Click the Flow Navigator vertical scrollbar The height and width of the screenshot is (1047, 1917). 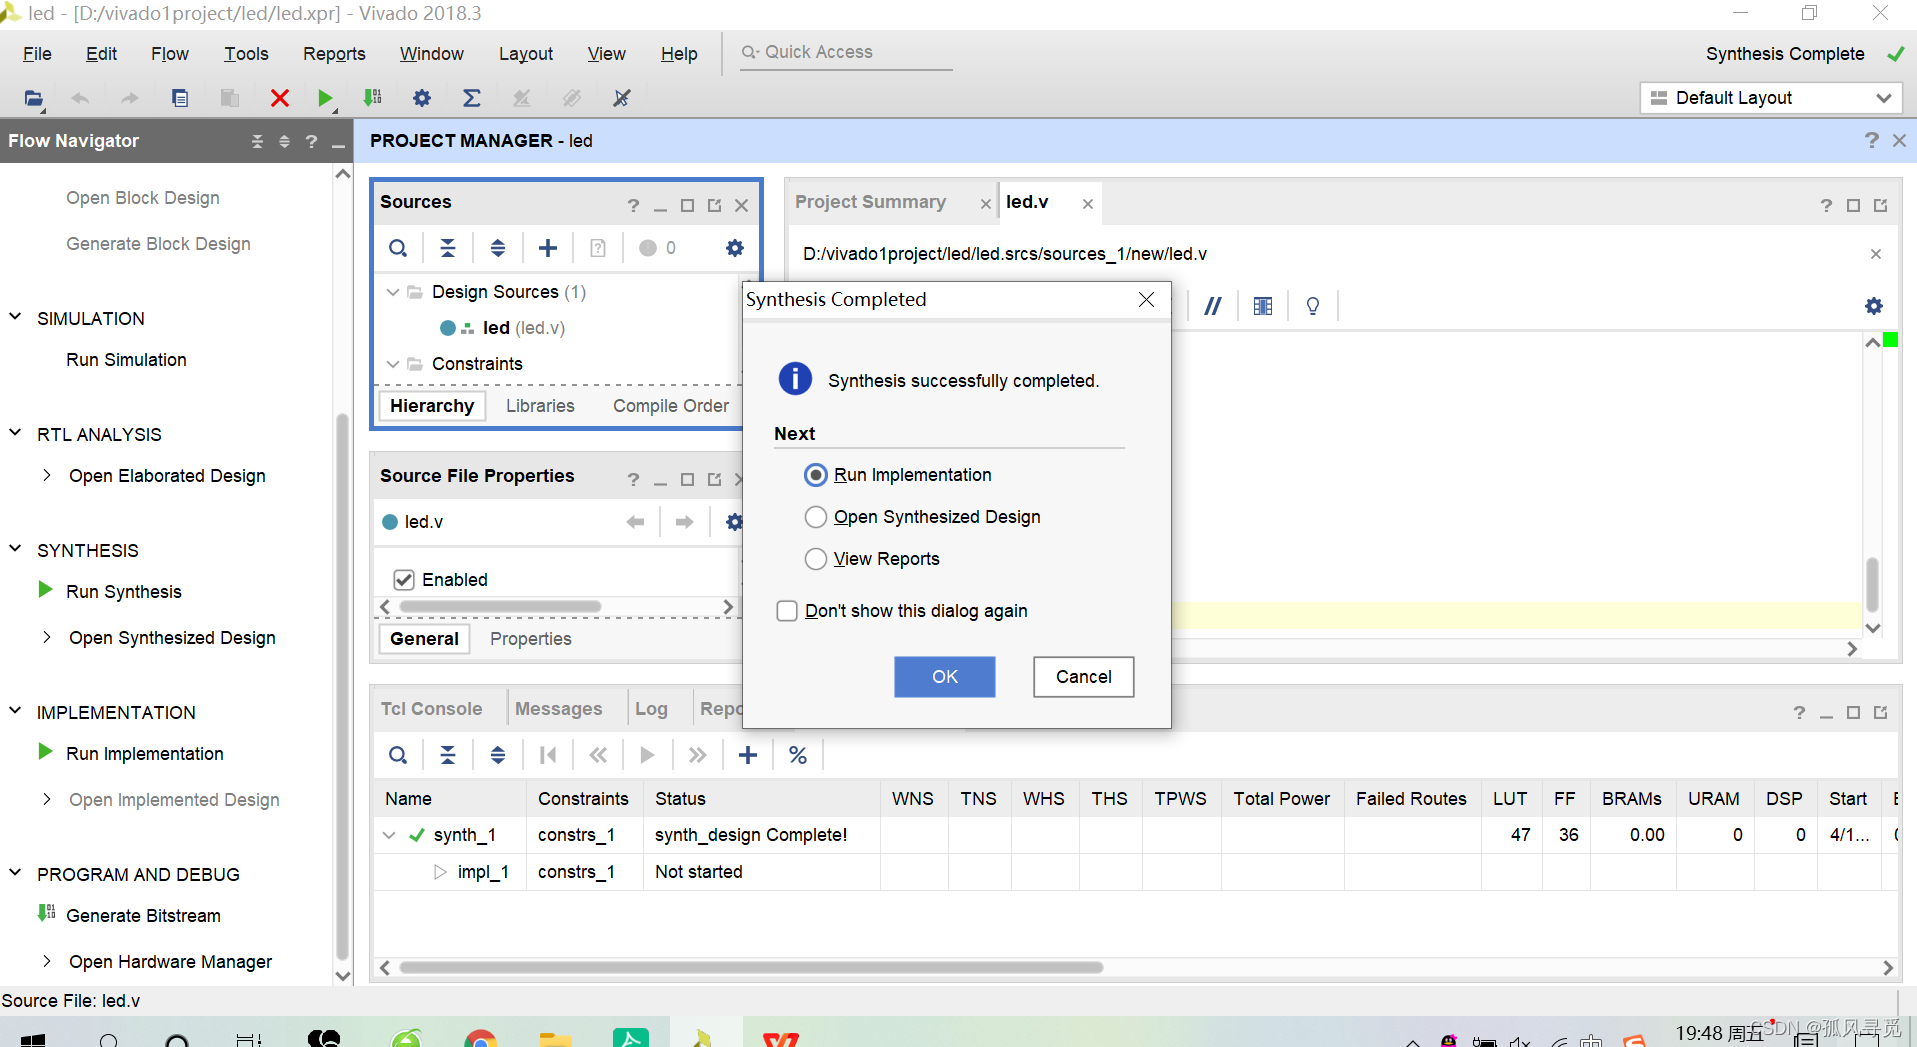pyautogui.click(x=343, y=685)
